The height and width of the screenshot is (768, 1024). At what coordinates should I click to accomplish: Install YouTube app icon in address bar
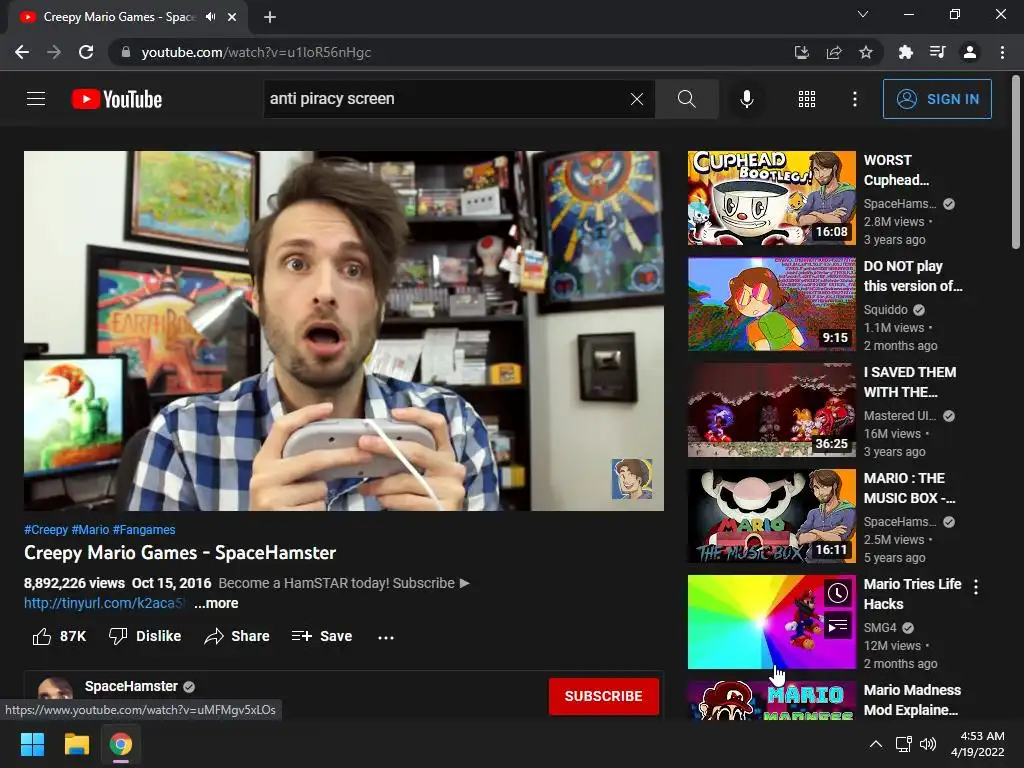click(801, 52)
